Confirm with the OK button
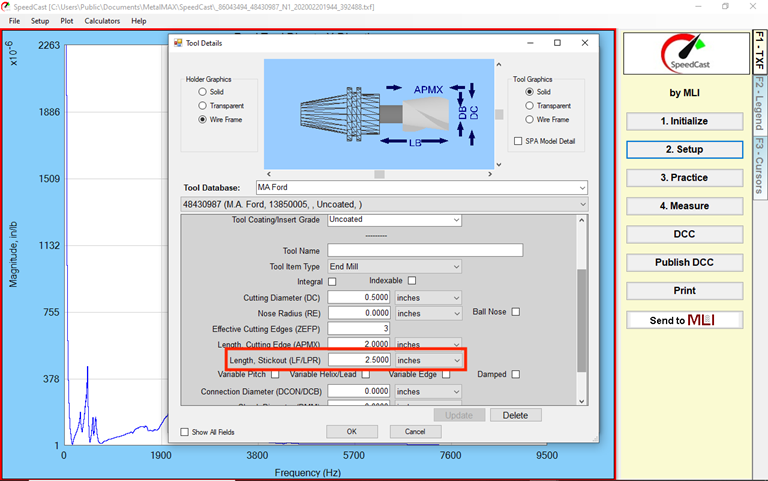This screenshot has height=481, width=768. click(x=352, y=432)
